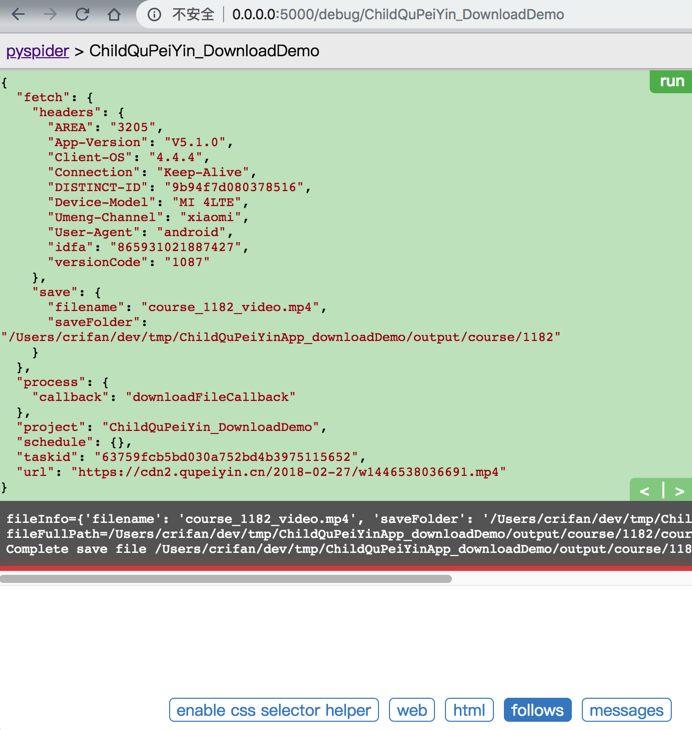The image size is (692, 730).
Task: Open browser home page icon
Action: [x=114, y=14]
